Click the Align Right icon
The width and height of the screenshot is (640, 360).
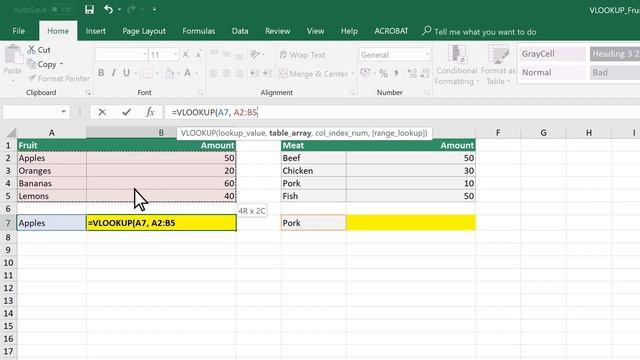point(240,73)
